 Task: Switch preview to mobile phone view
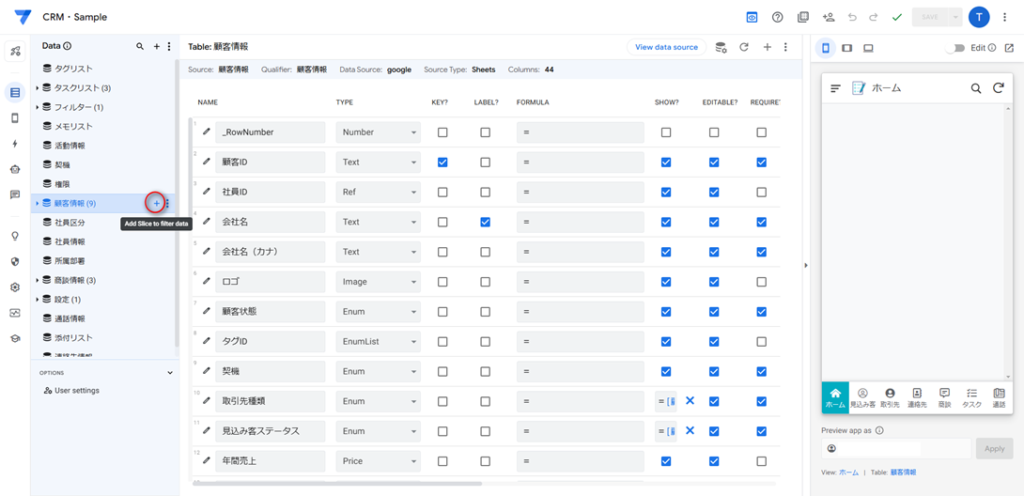click(x=825, y=48)
